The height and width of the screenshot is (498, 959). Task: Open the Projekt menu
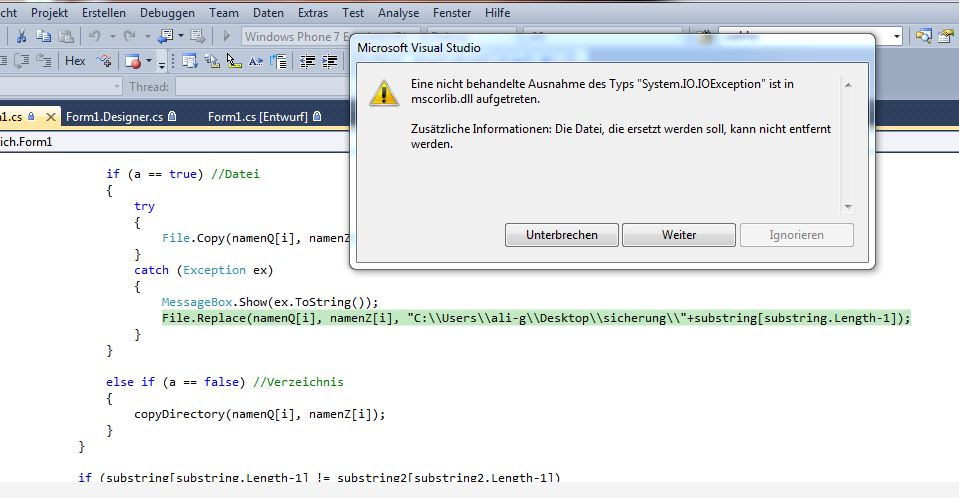coord(49,13)
